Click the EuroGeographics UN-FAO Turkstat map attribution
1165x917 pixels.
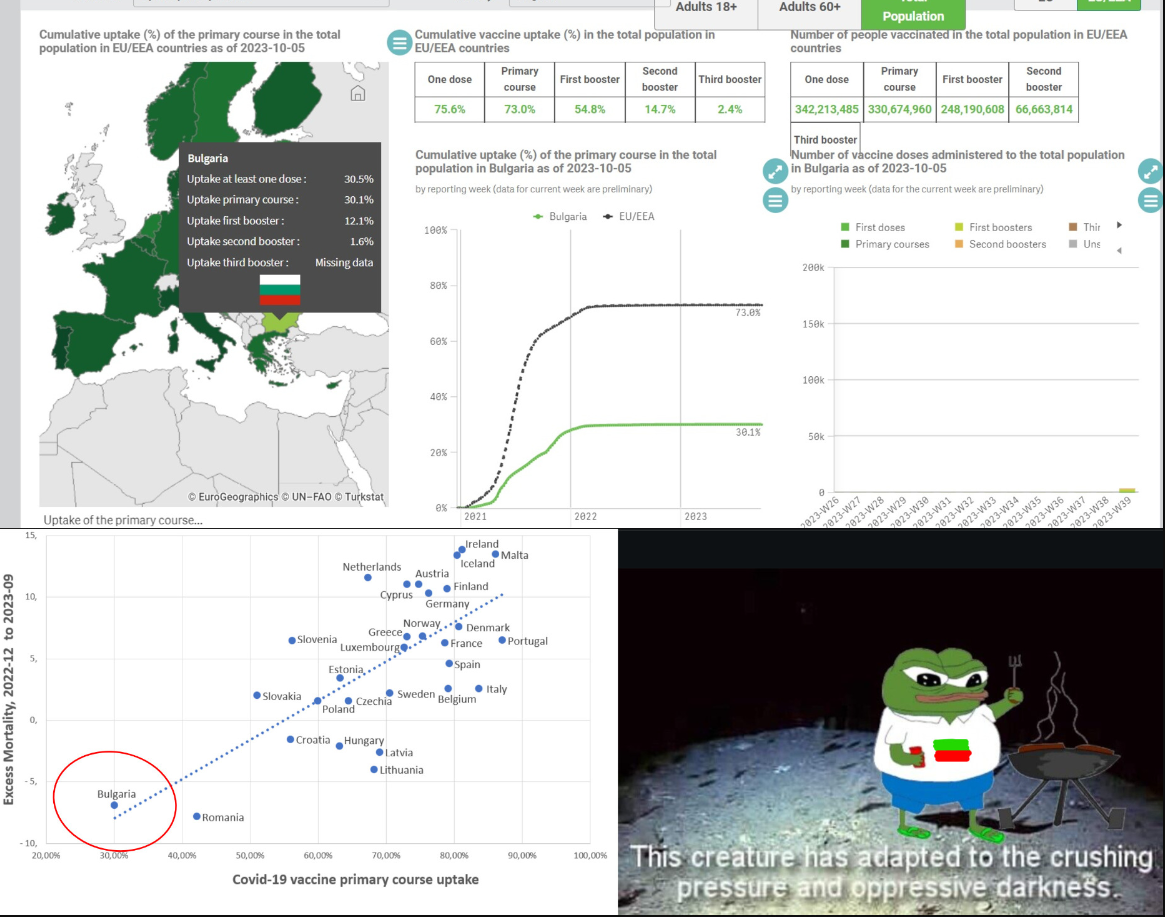pyautogui.click(x=286, y=497)
